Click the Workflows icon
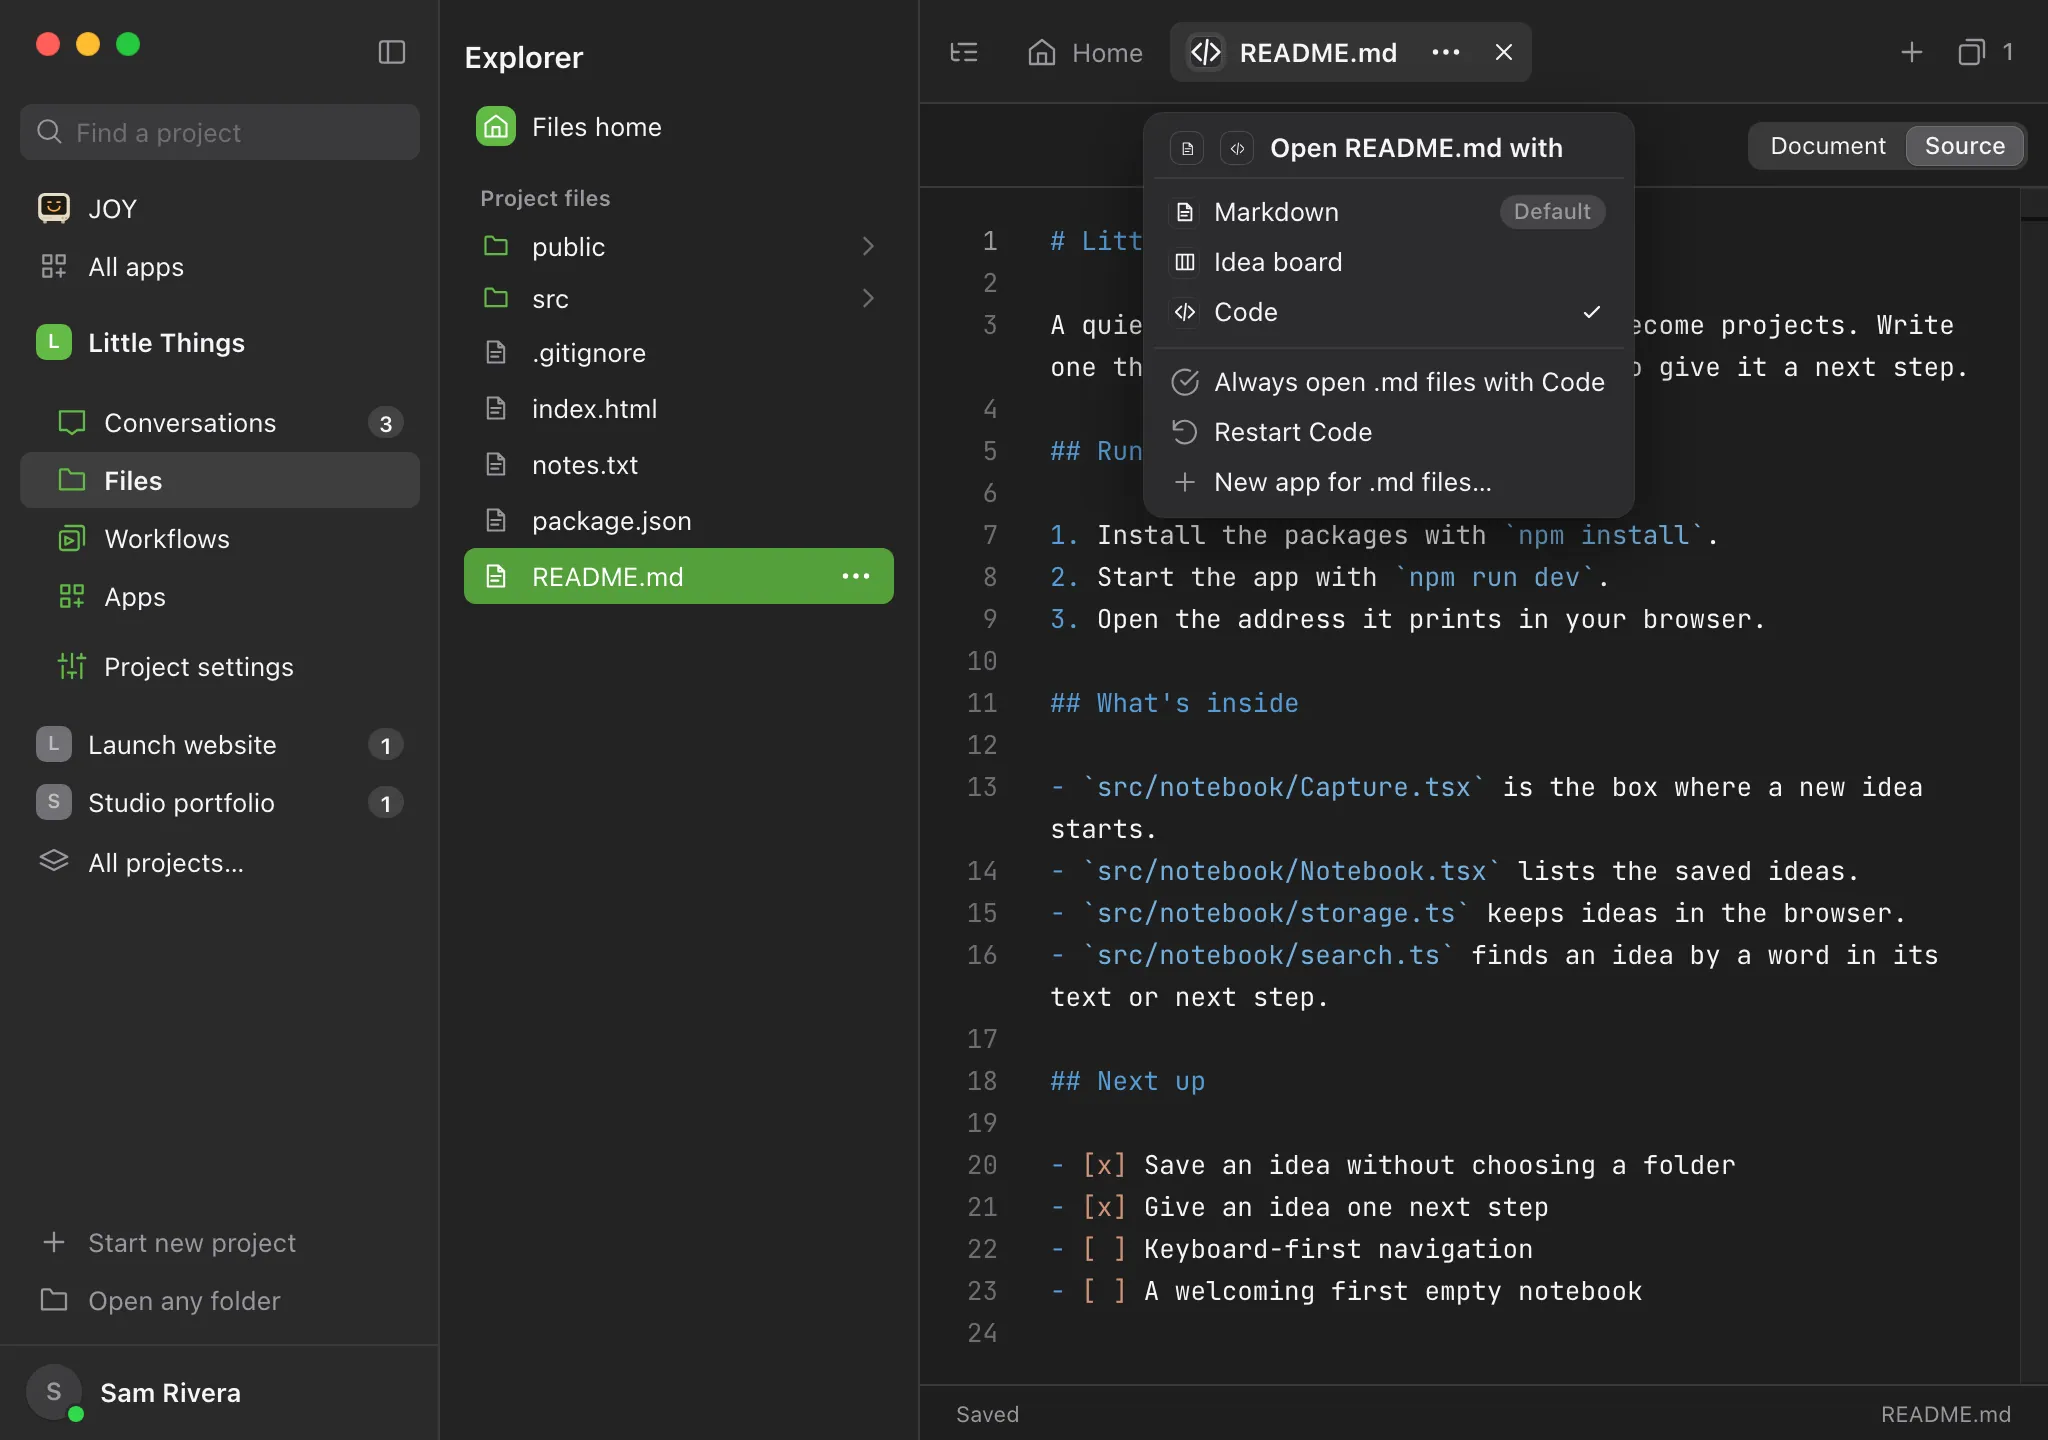The width and height of the screenshot is (2048, 1440). 72,538
